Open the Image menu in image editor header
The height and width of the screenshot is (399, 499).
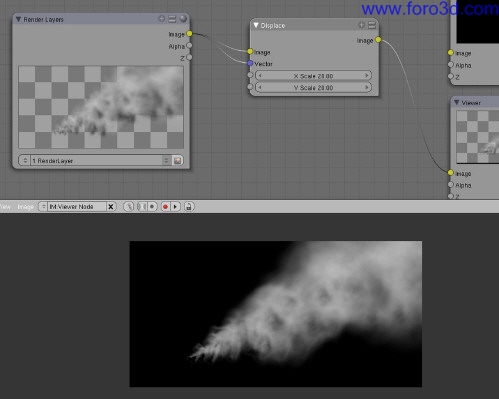[25, 207]
